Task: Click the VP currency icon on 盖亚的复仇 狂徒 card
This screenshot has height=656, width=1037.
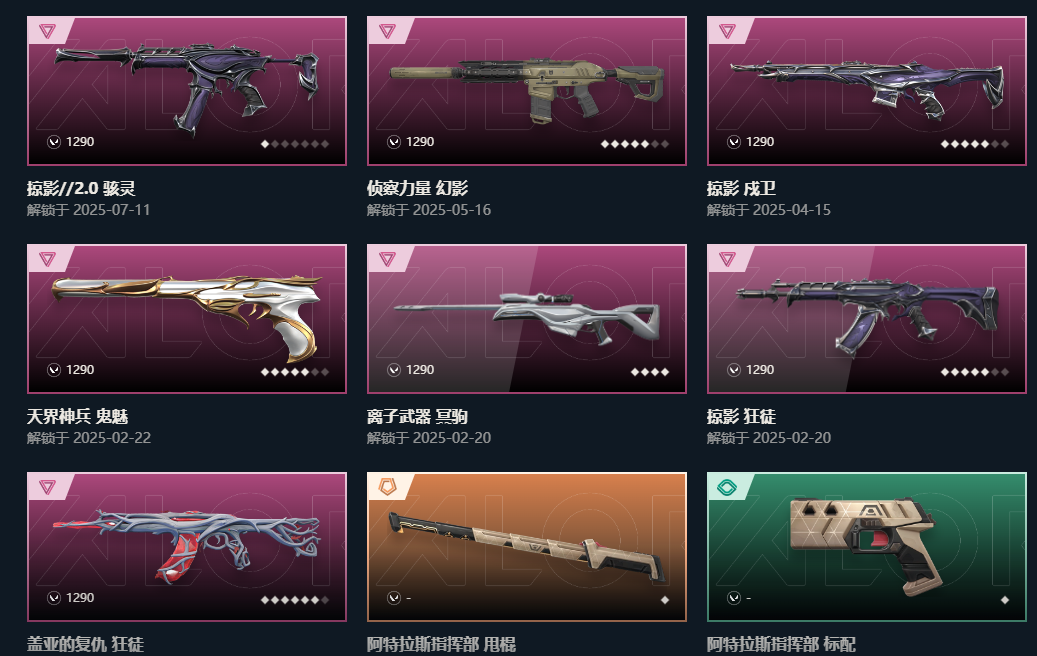Action: pos(54,598)
